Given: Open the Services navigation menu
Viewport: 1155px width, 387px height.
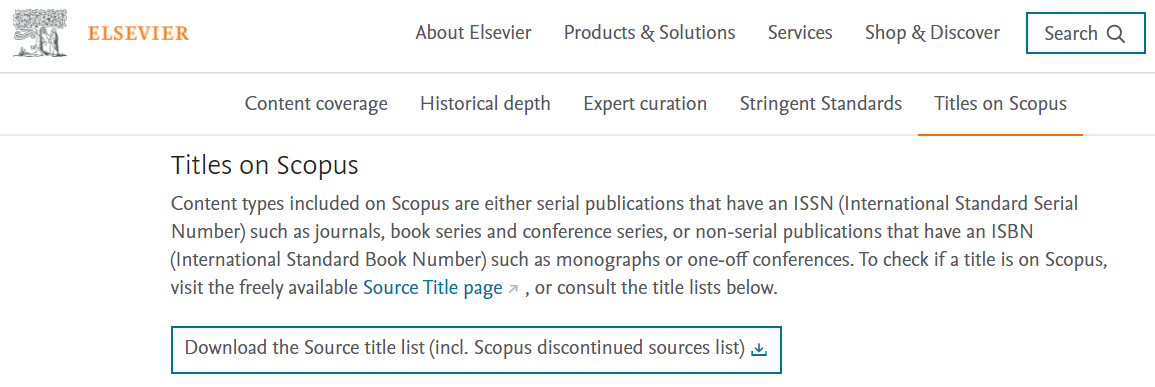Looking at the screenshot, I should (x=800, y=33).
